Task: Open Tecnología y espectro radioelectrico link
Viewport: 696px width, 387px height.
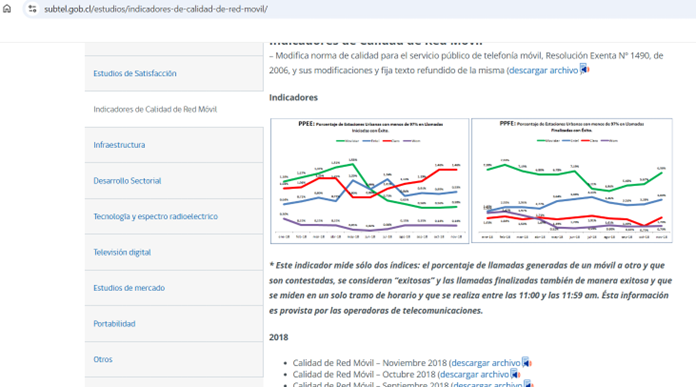Action: point(155,216)
